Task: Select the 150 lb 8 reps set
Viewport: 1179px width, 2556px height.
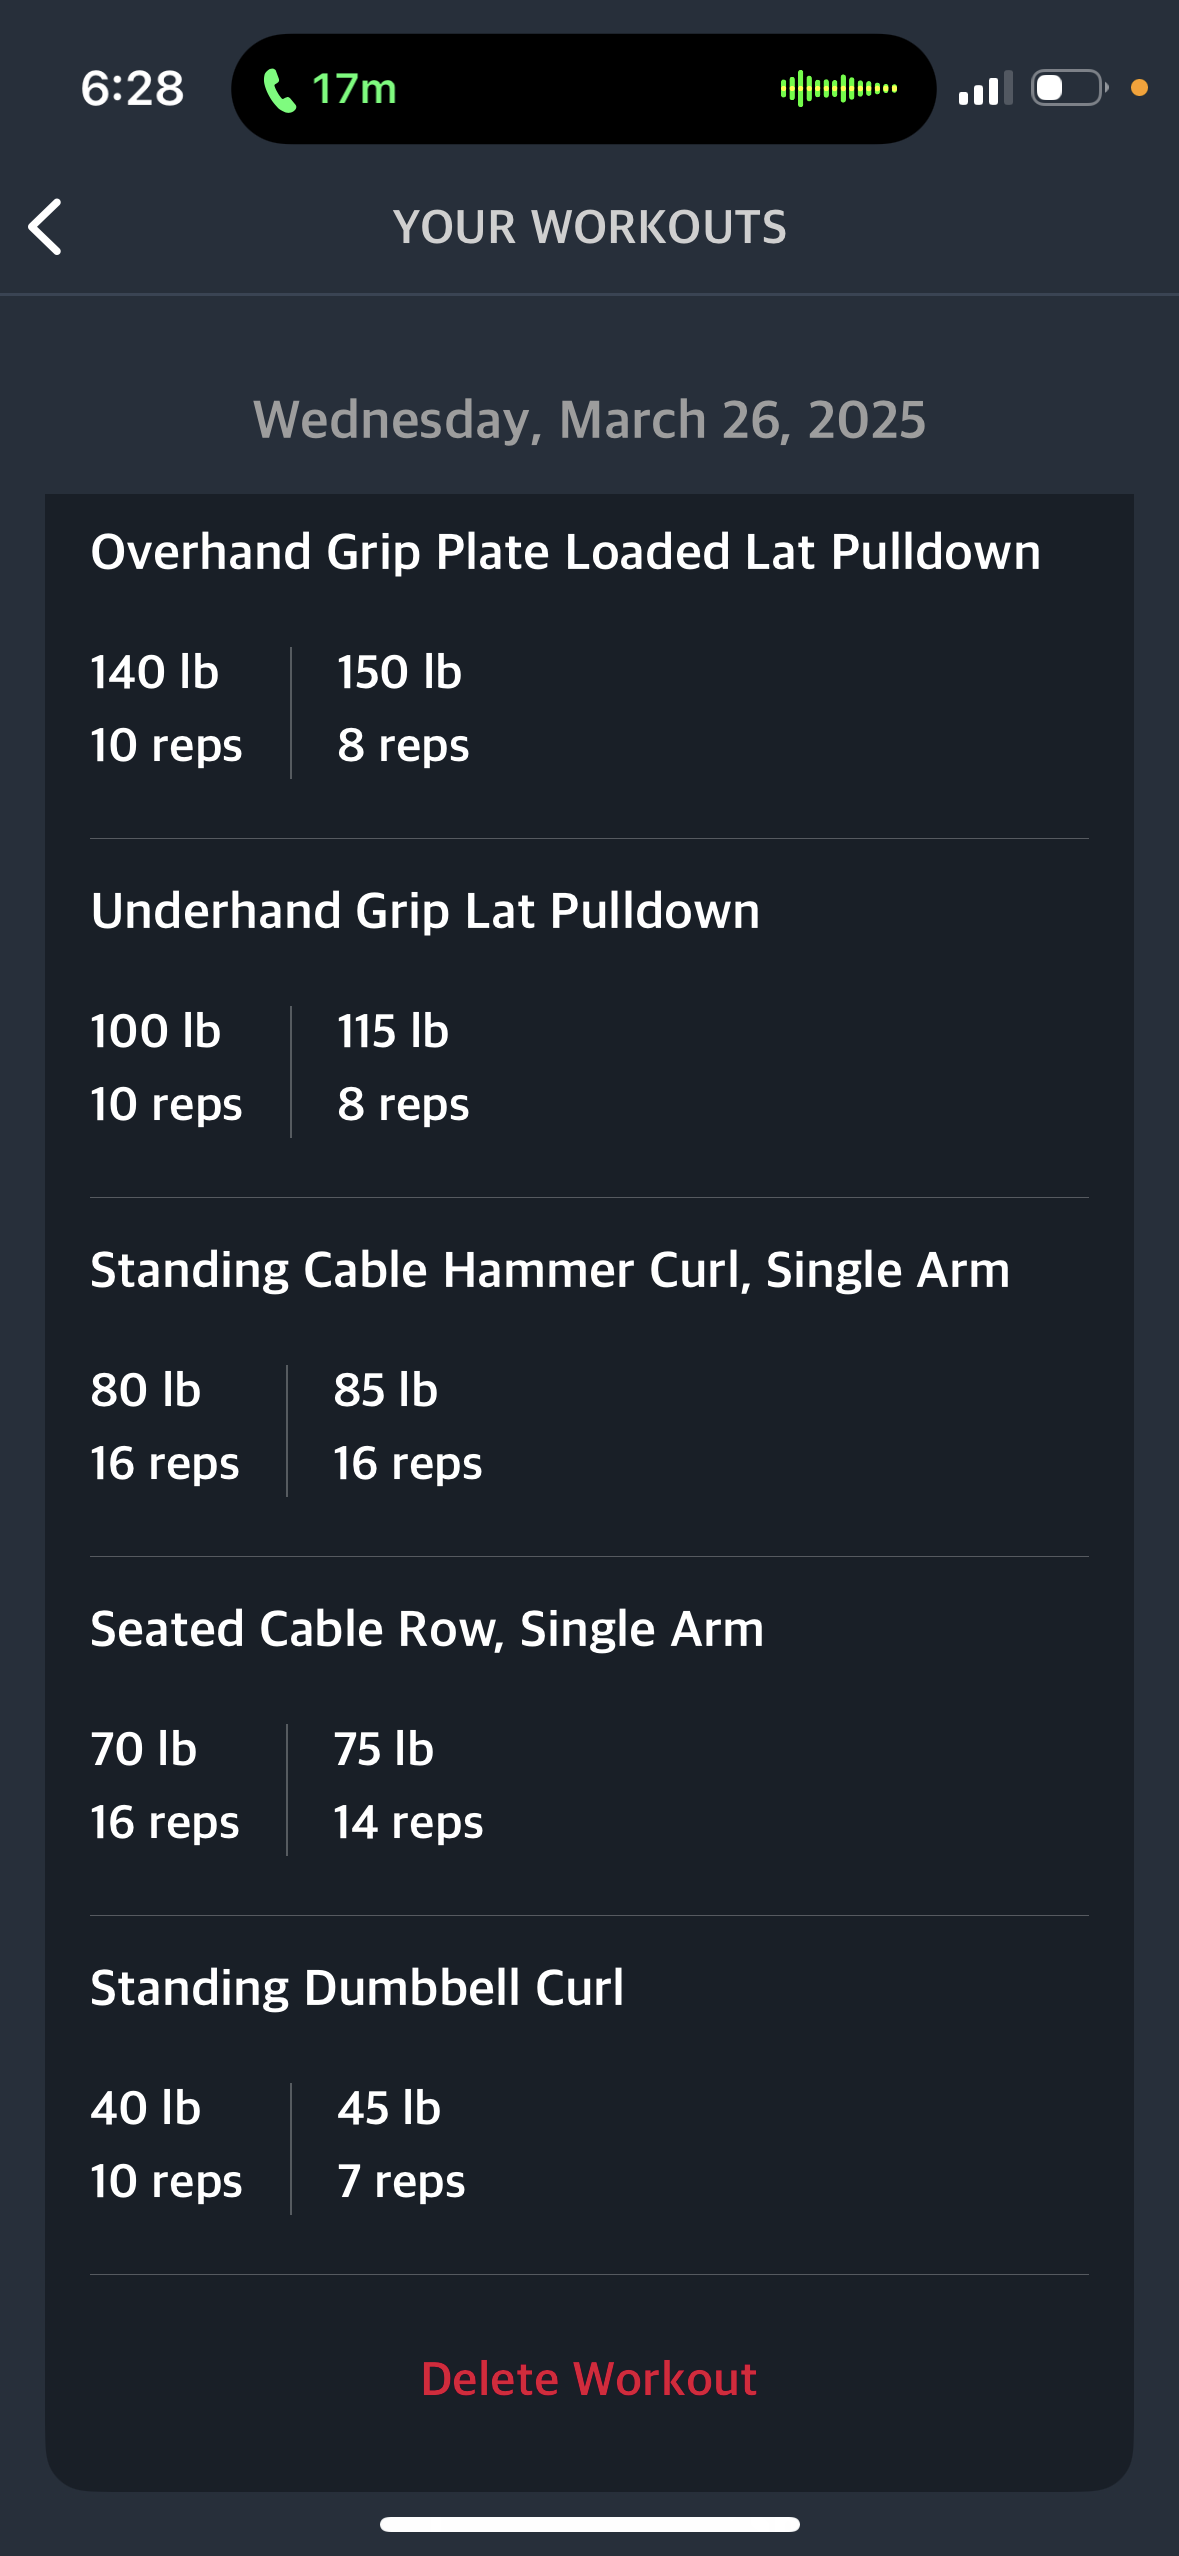Action: click(403, 709)
